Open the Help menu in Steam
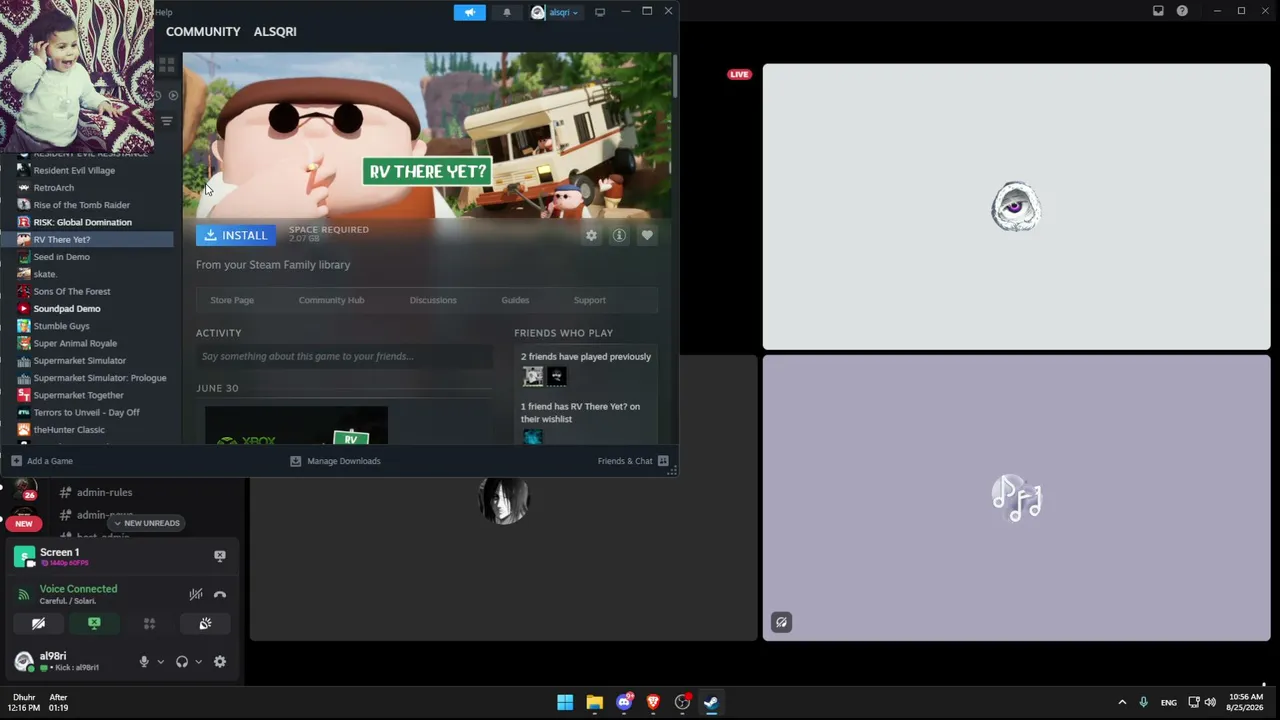The width and height of the screenshot is (1280, 720). (x=164, y=12)
